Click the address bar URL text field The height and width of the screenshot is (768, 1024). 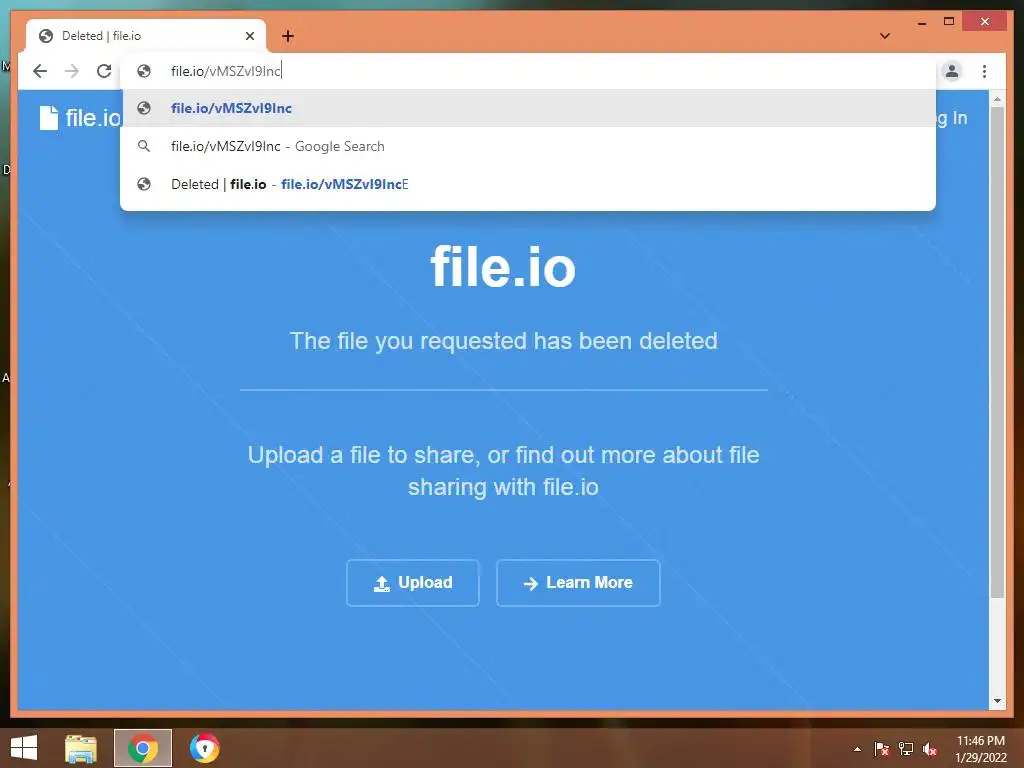click(528, 71)
